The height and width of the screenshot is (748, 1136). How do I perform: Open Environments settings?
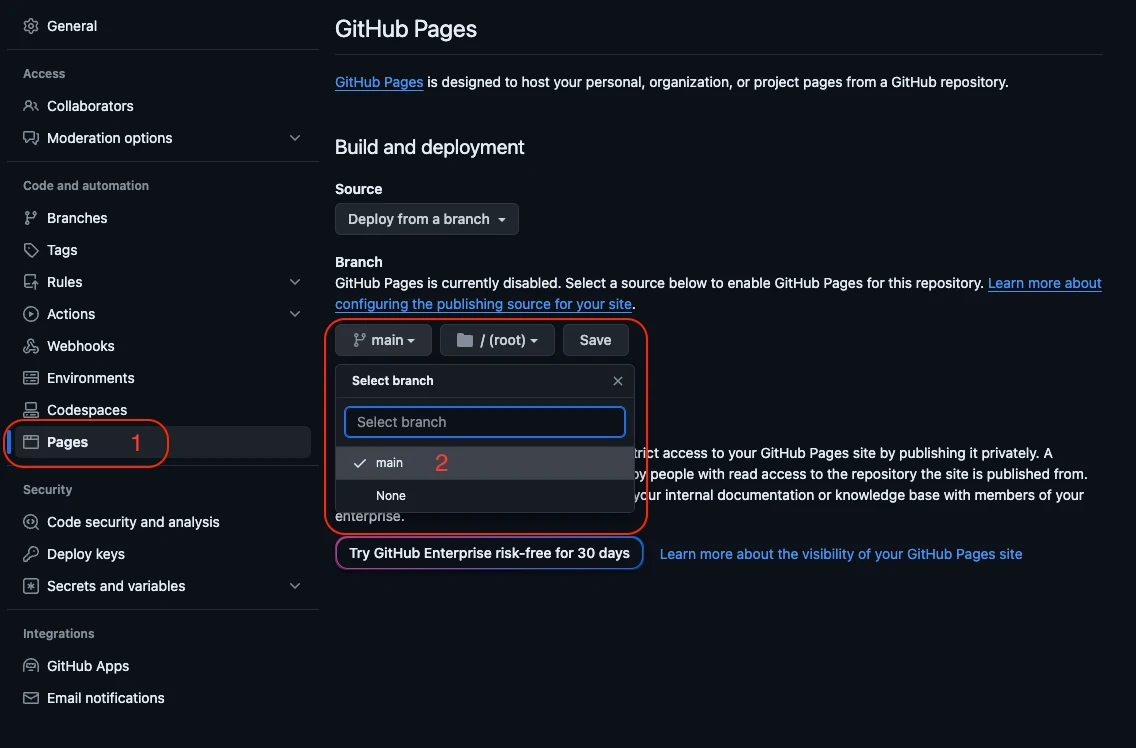[x=91, y=378]
